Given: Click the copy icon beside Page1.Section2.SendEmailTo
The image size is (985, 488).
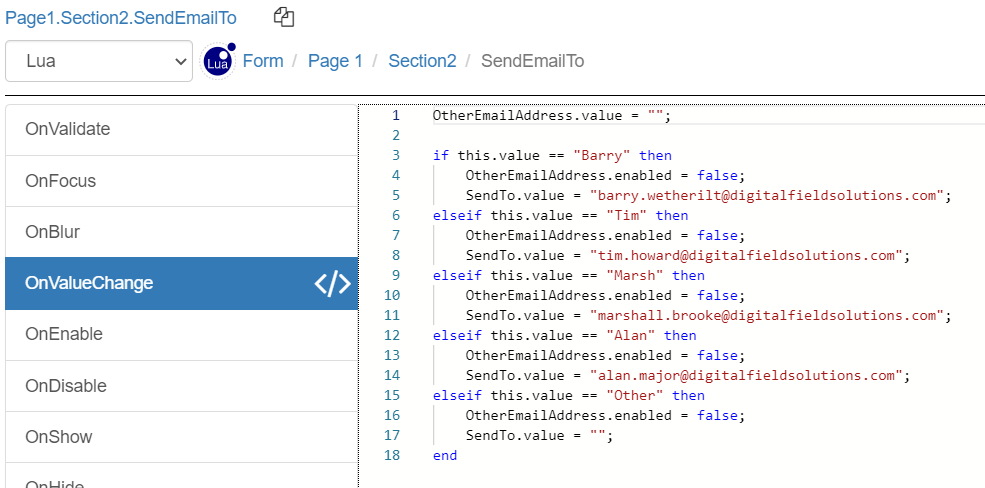Looking at the screenshot, I should (x=284, y=17).
